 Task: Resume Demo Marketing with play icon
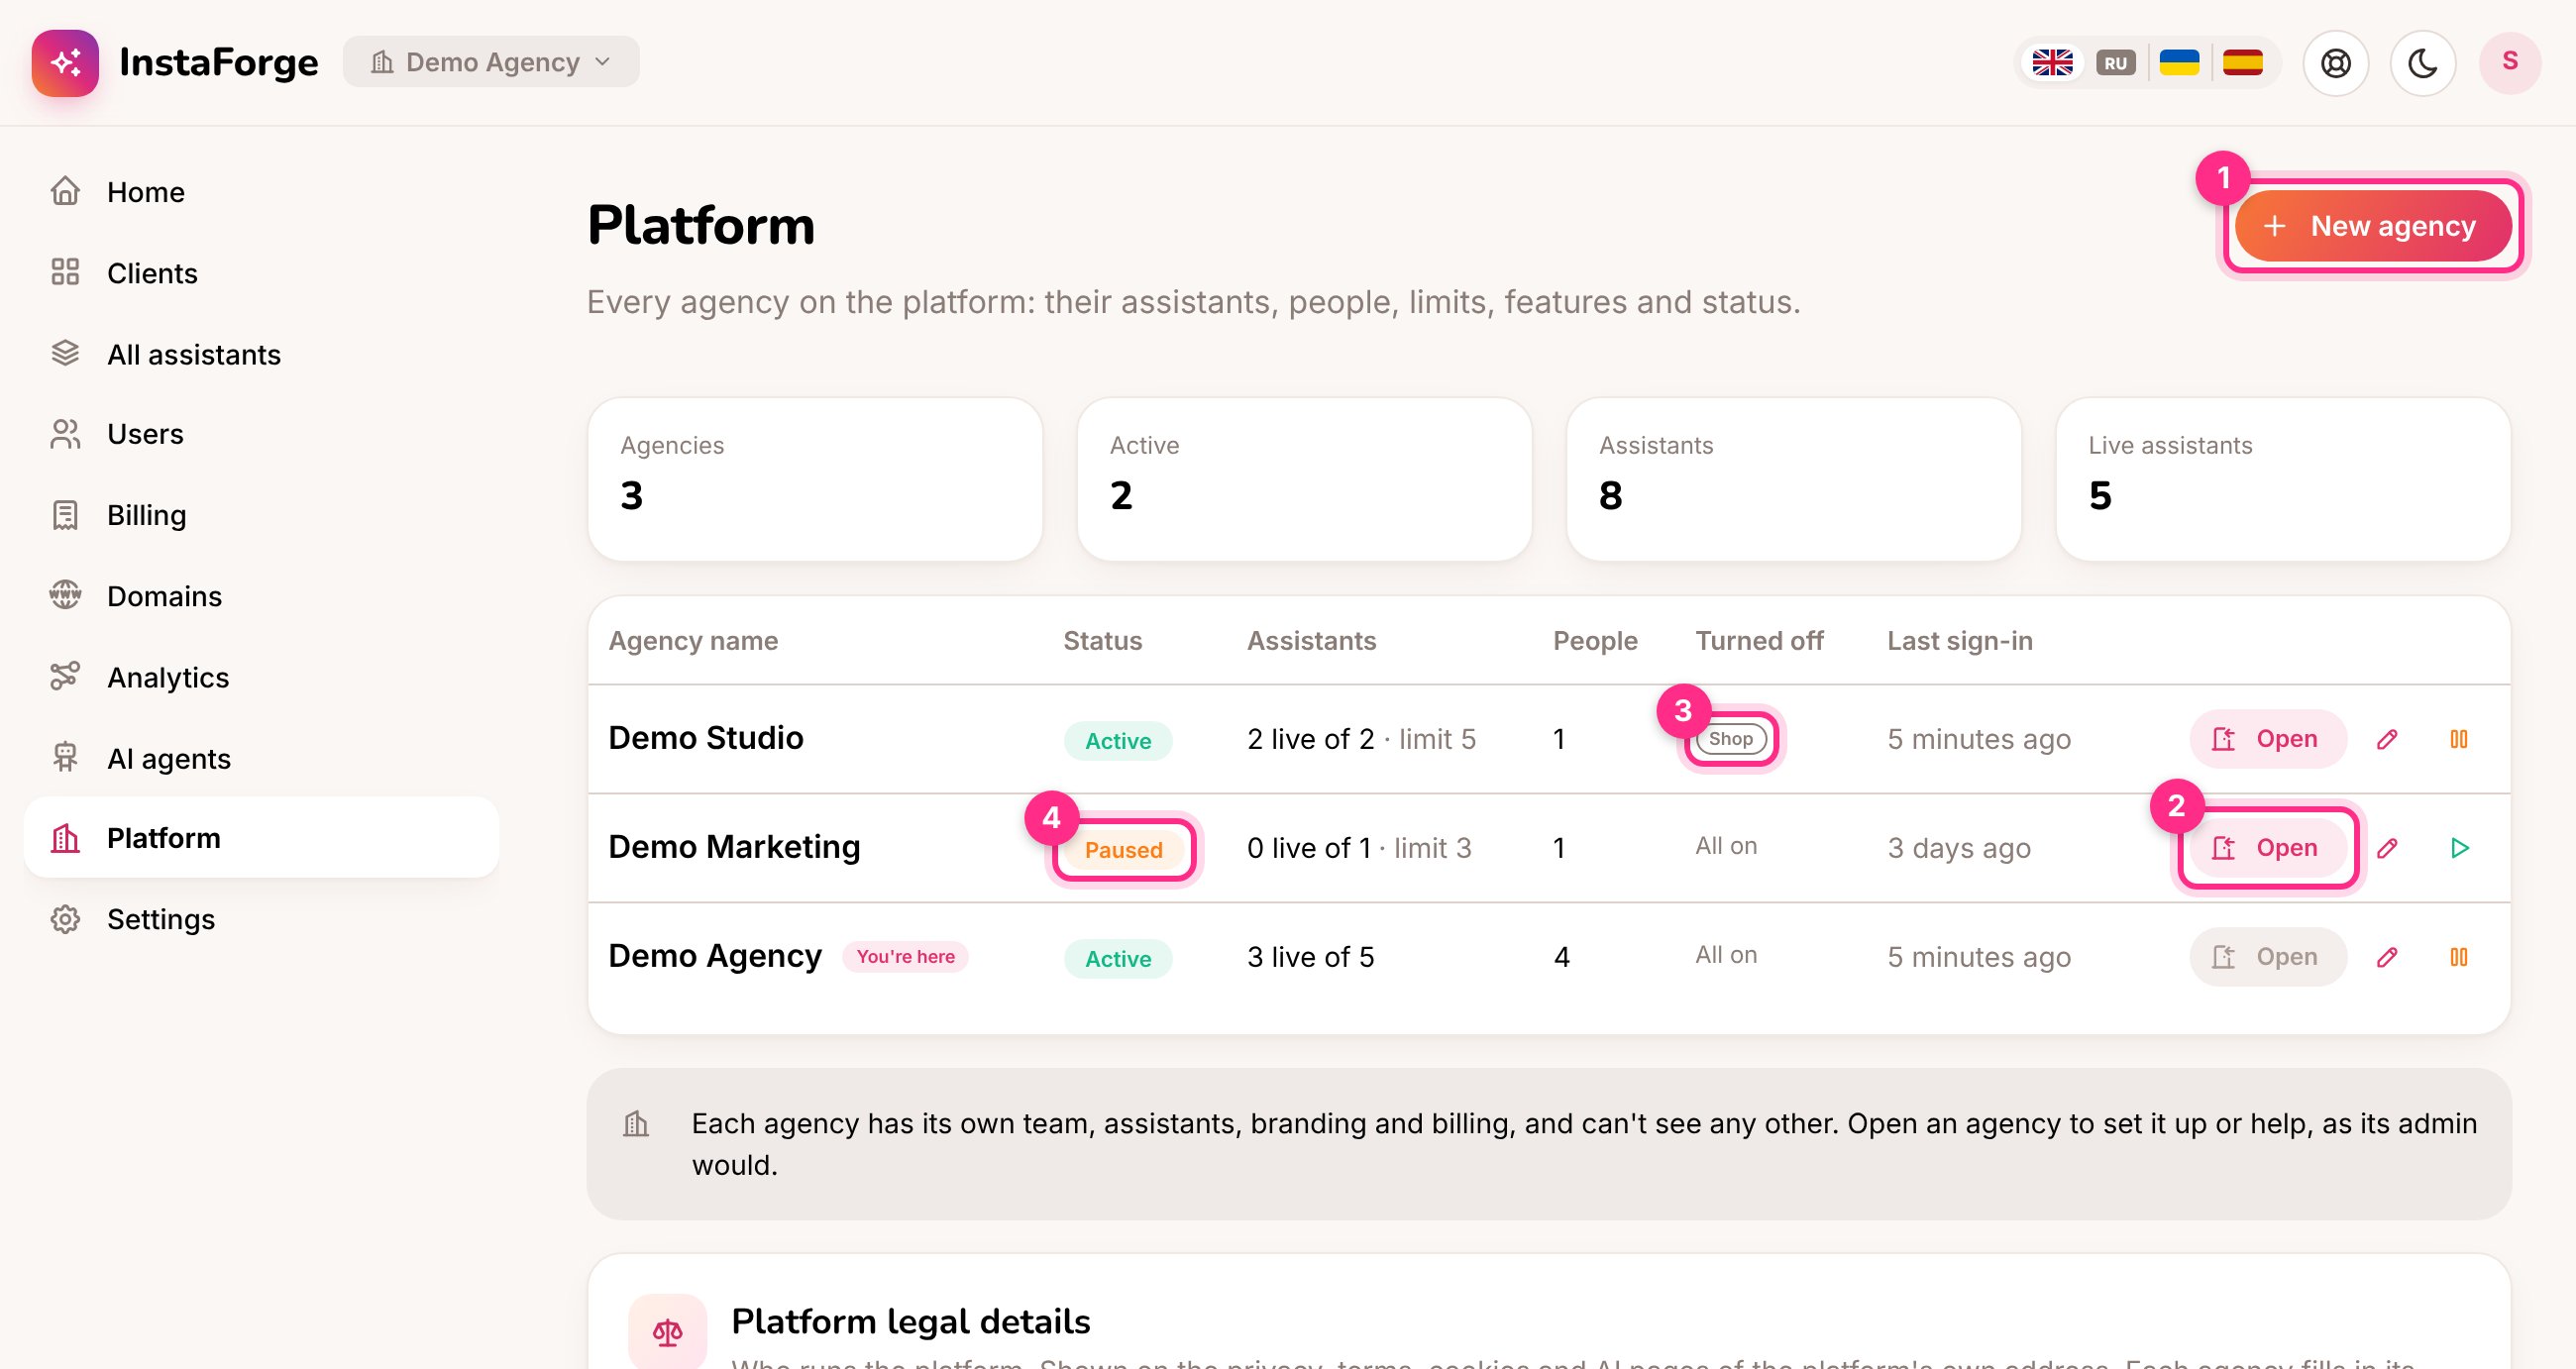2459,848
